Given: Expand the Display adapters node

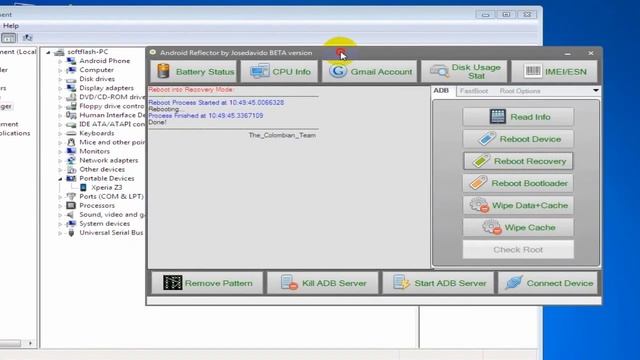Looking at the screenshot, I should (60, 88).
